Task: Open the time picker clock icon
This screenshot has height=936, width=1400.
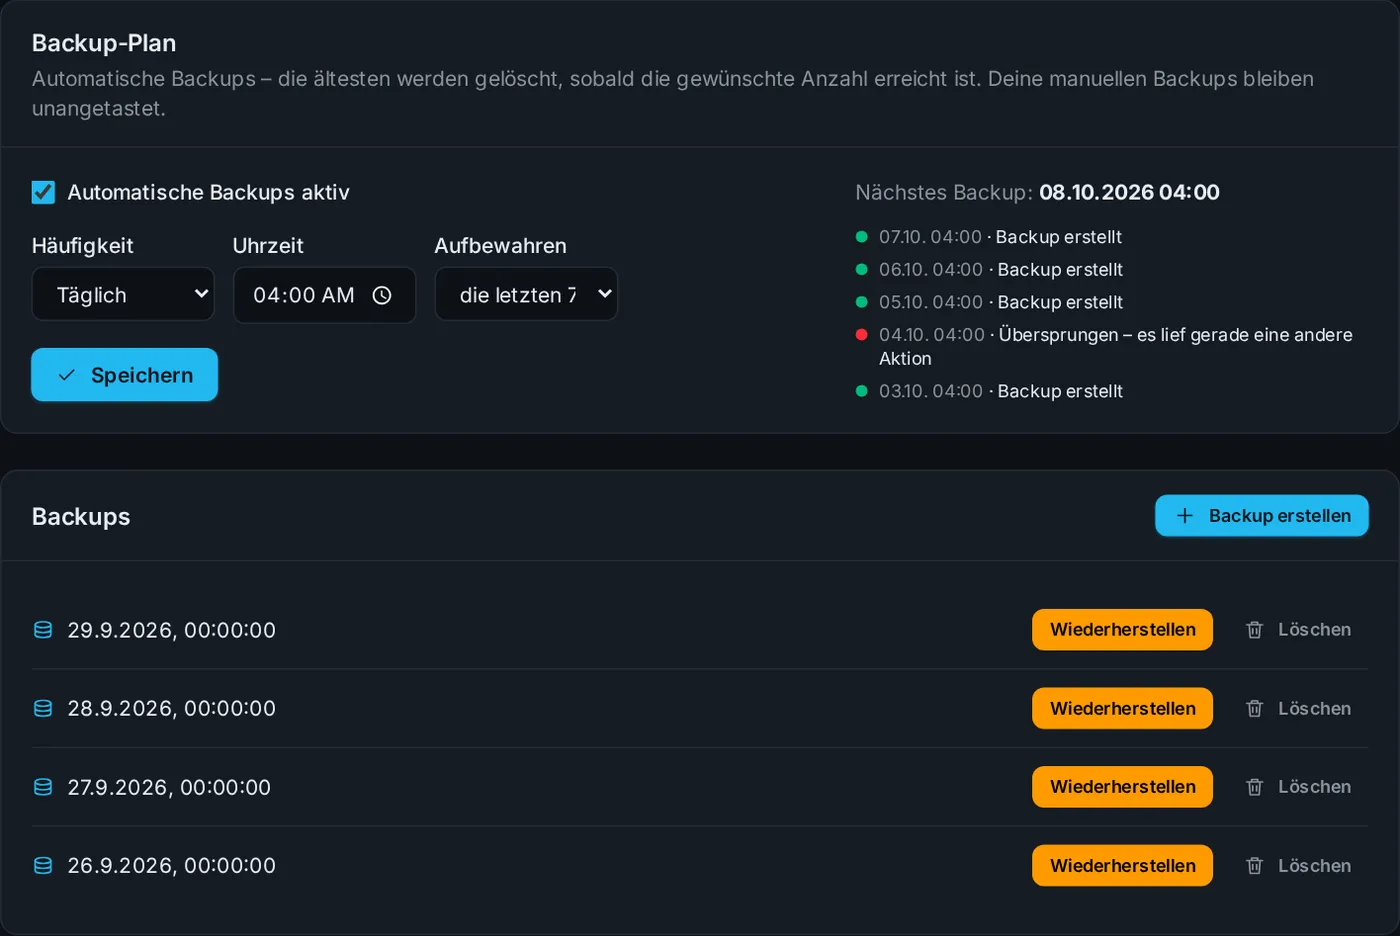Action: [x=382, y=295]
